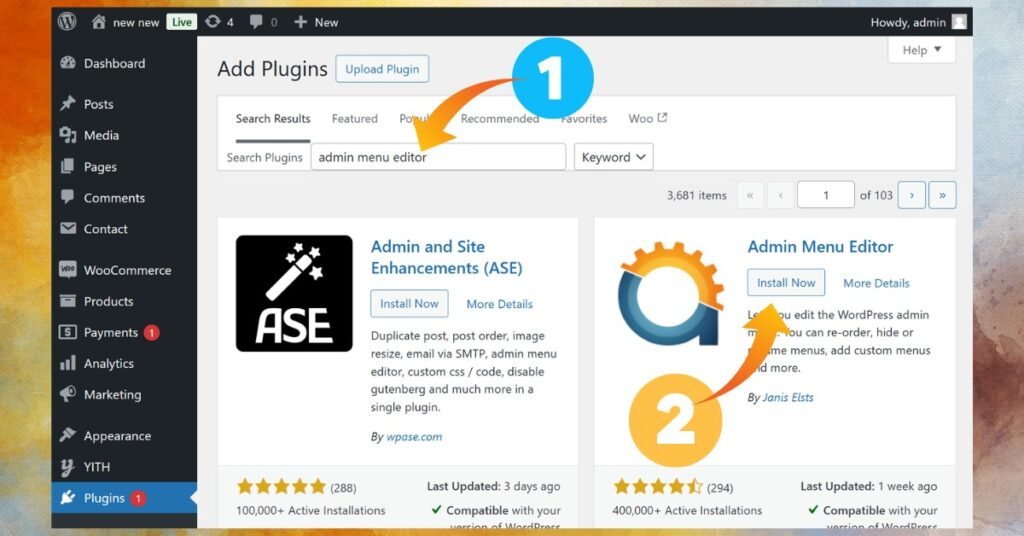Open the Janis Elsts author link

coord(788,398)
